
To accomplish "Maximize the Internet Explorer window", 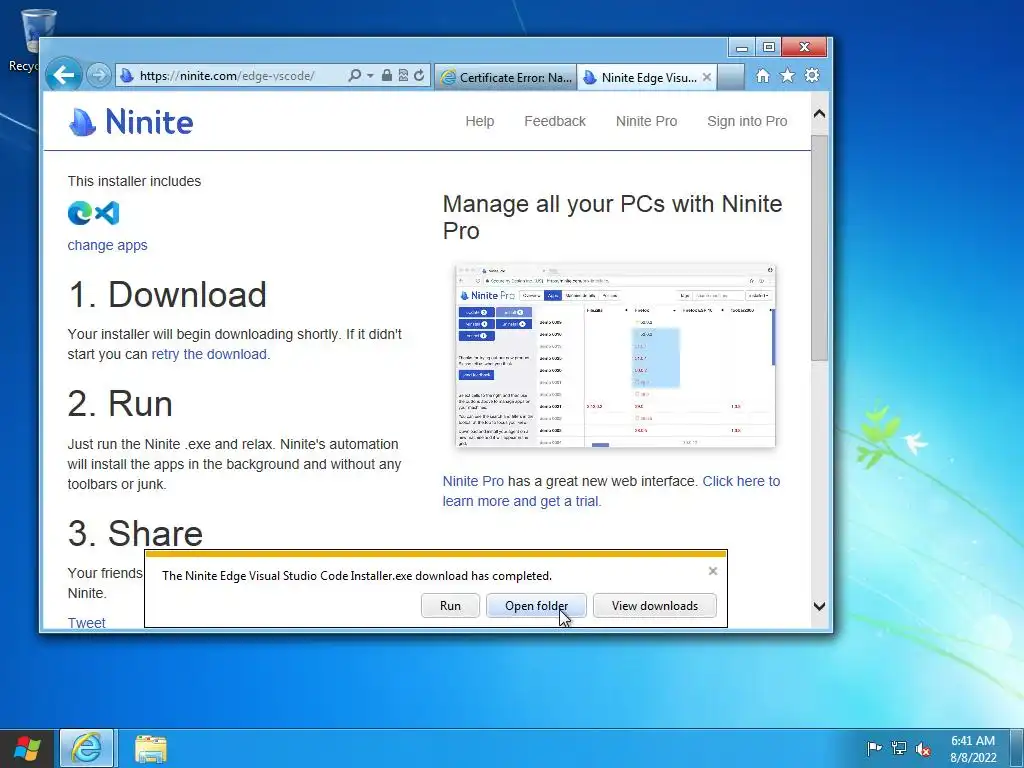I will coord(769,48).
